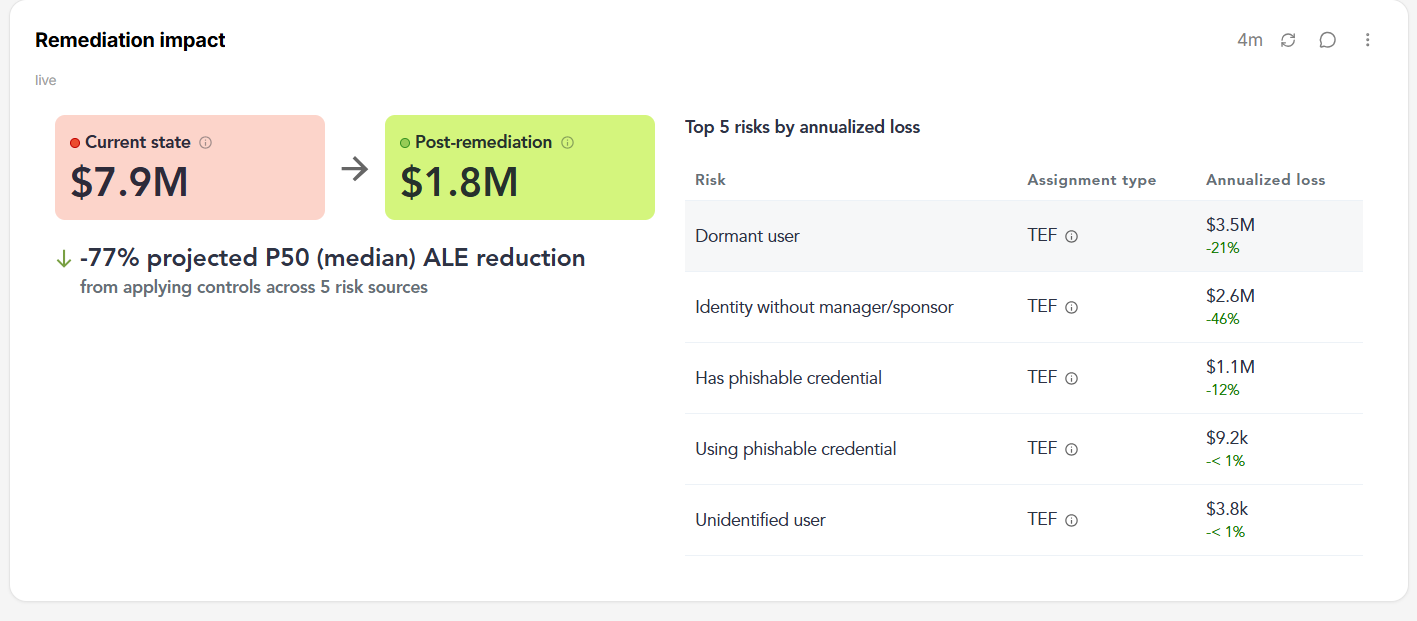Click the -21% change under $3.5M
The image size is (1417, 621).
[1222, 248]
